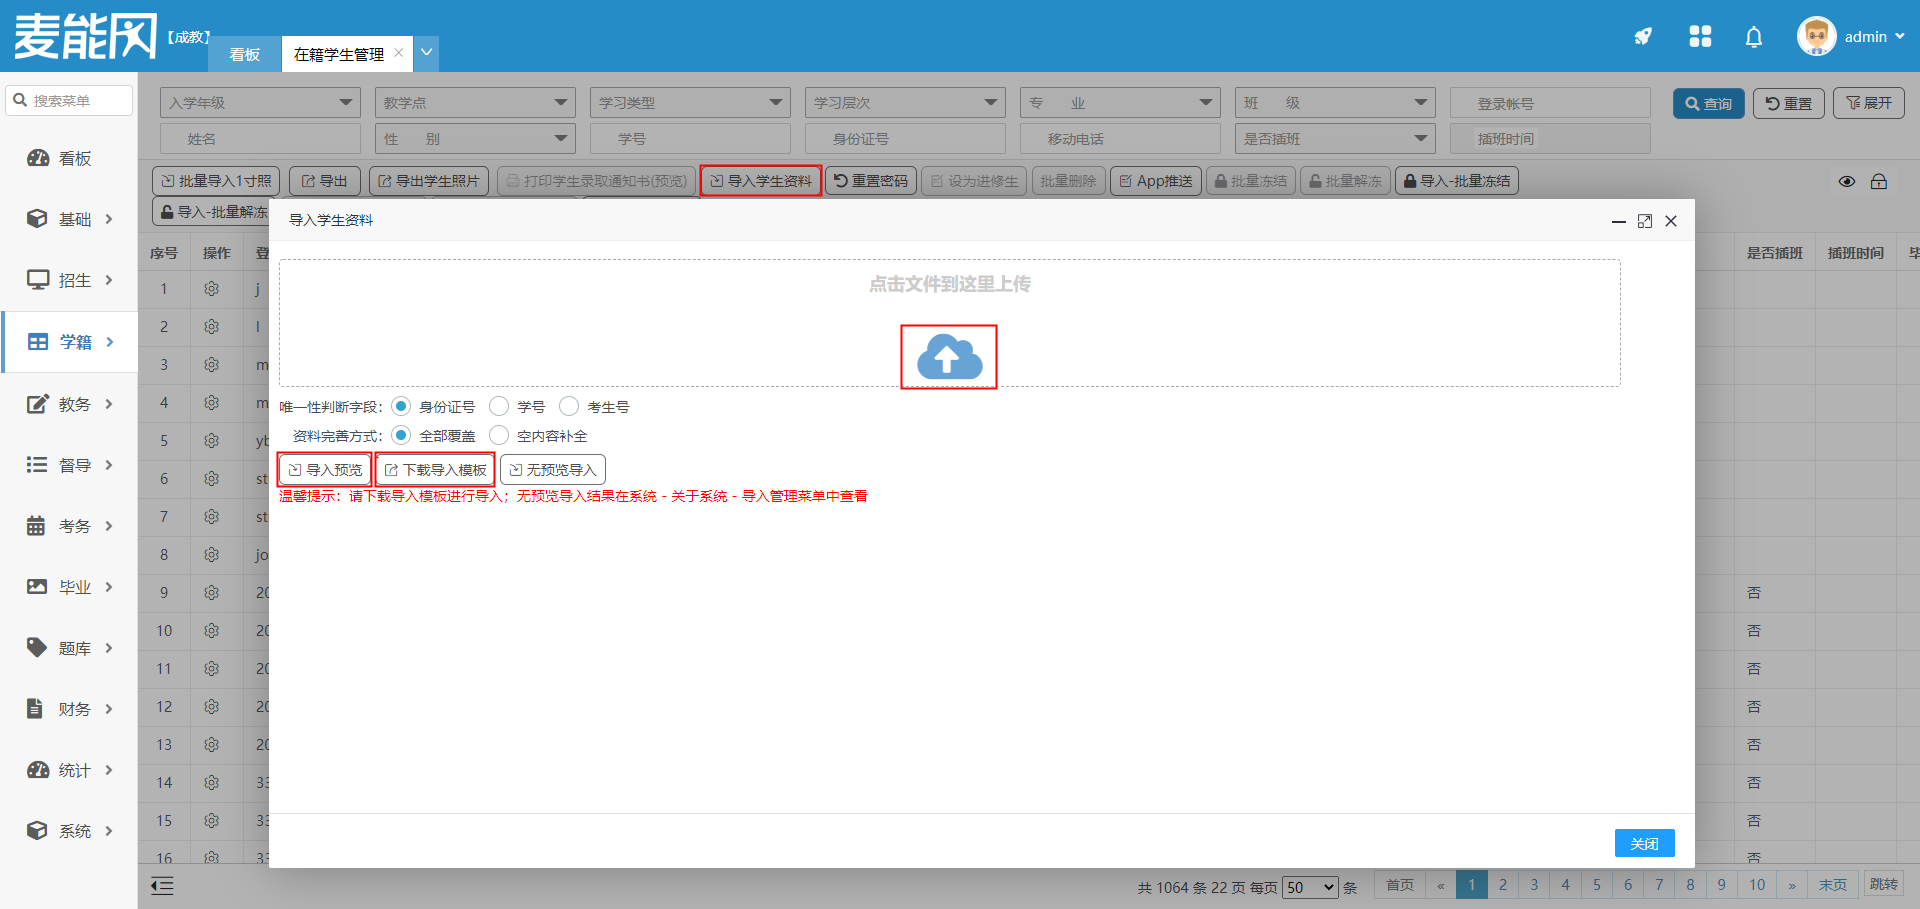Click the blue 关闭 button
Viewport: 1920px width, 909px height.
(1644, 843)
